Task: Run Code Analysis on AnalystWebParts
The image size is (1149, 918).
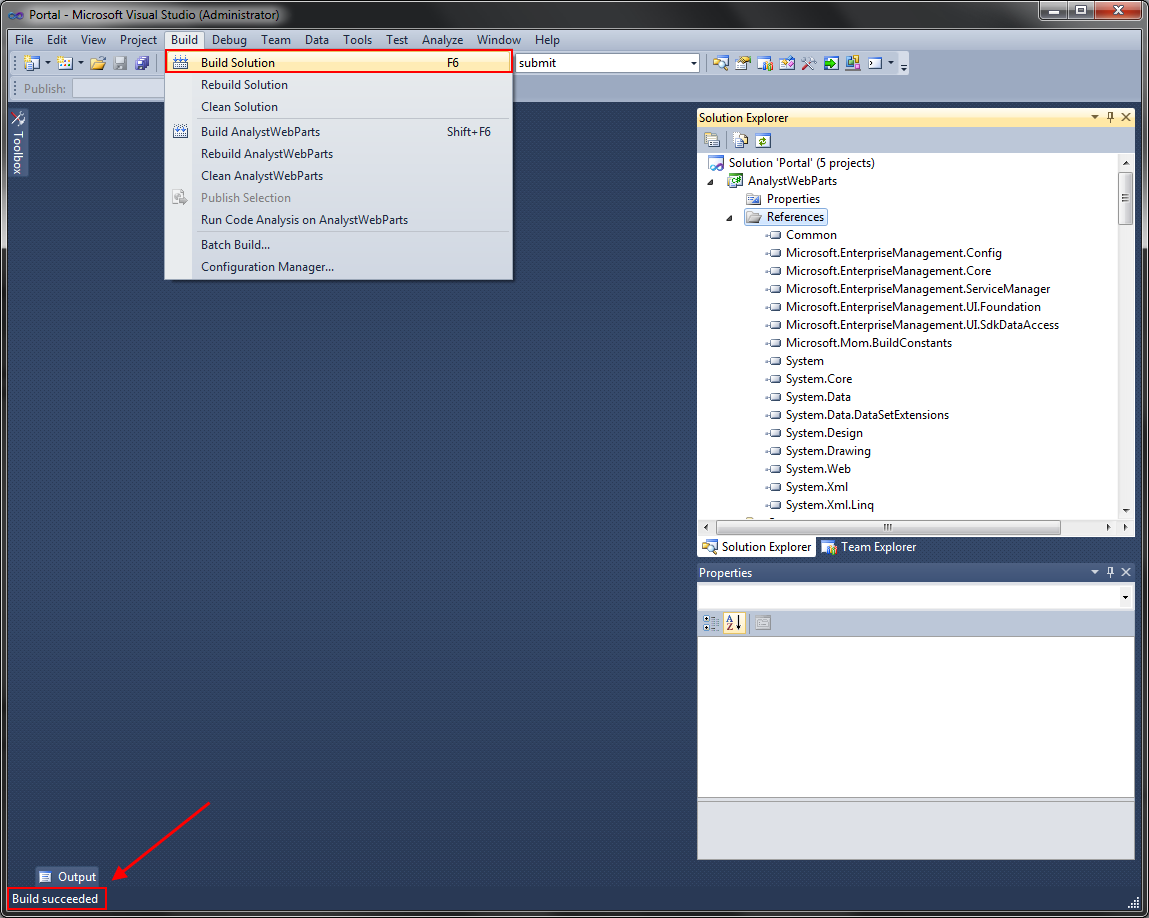Action: (339, 220)
